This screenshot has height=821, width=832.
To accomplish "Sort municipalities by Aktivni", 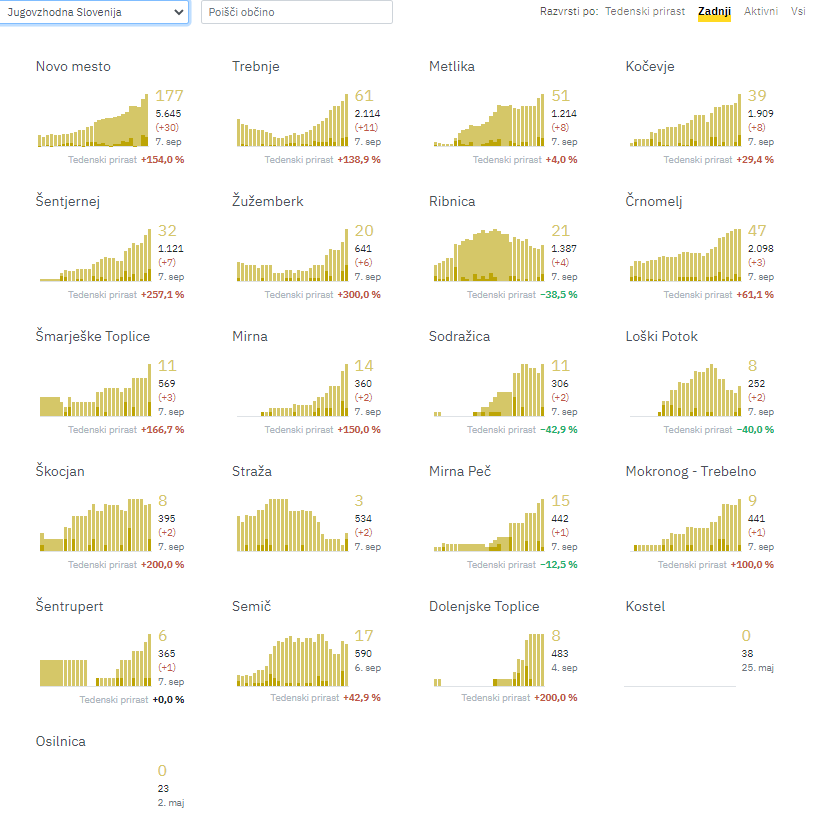I will pyautogui.click(x=760, y=11).
